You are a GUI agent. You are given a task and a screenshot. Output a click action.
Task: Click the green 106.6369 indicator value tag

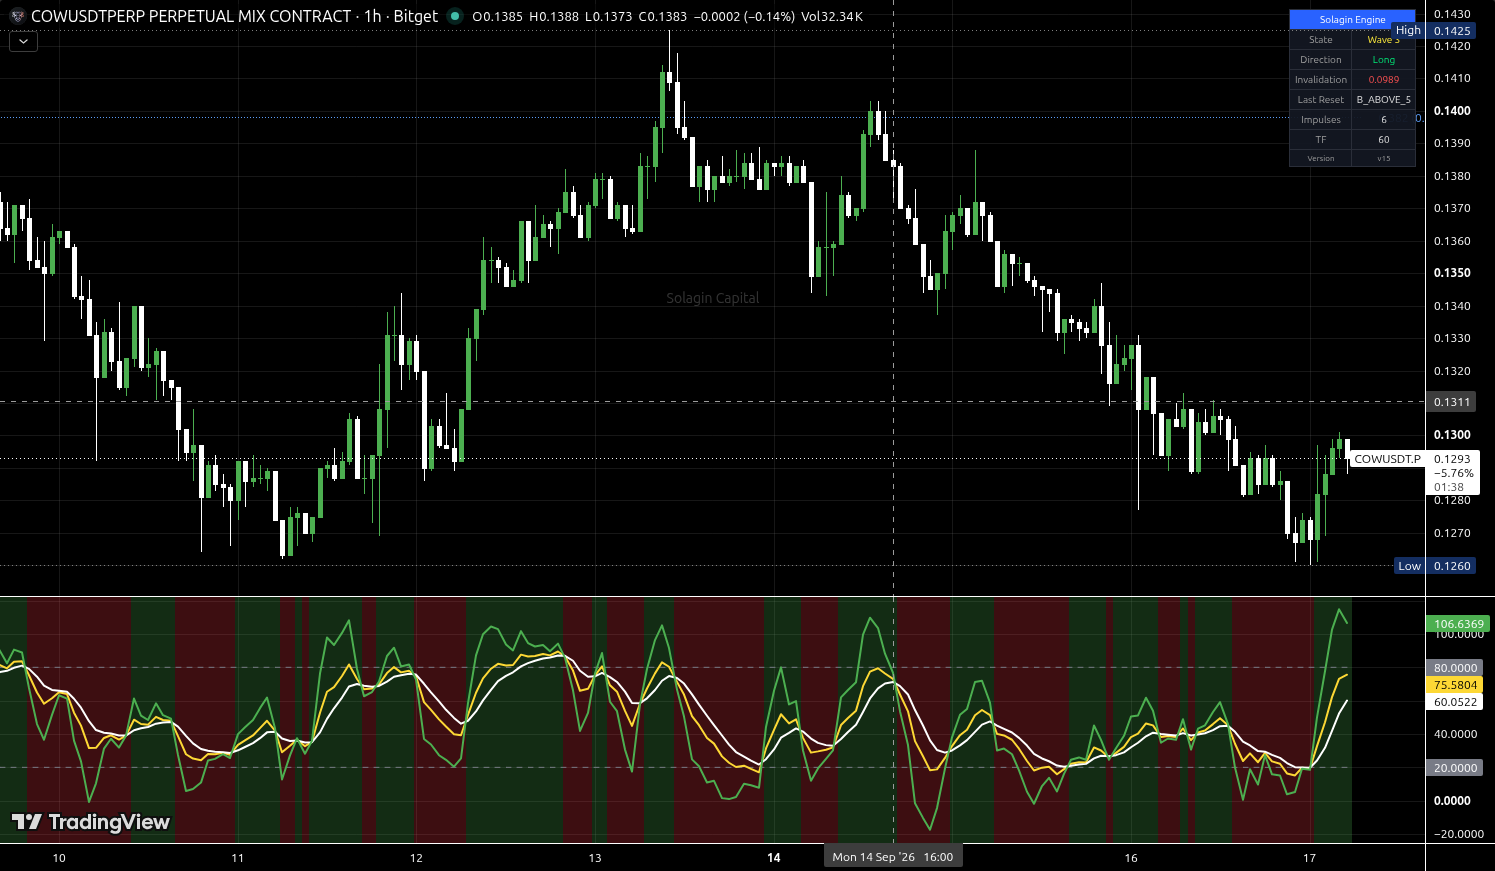(x=1458, y=624)
